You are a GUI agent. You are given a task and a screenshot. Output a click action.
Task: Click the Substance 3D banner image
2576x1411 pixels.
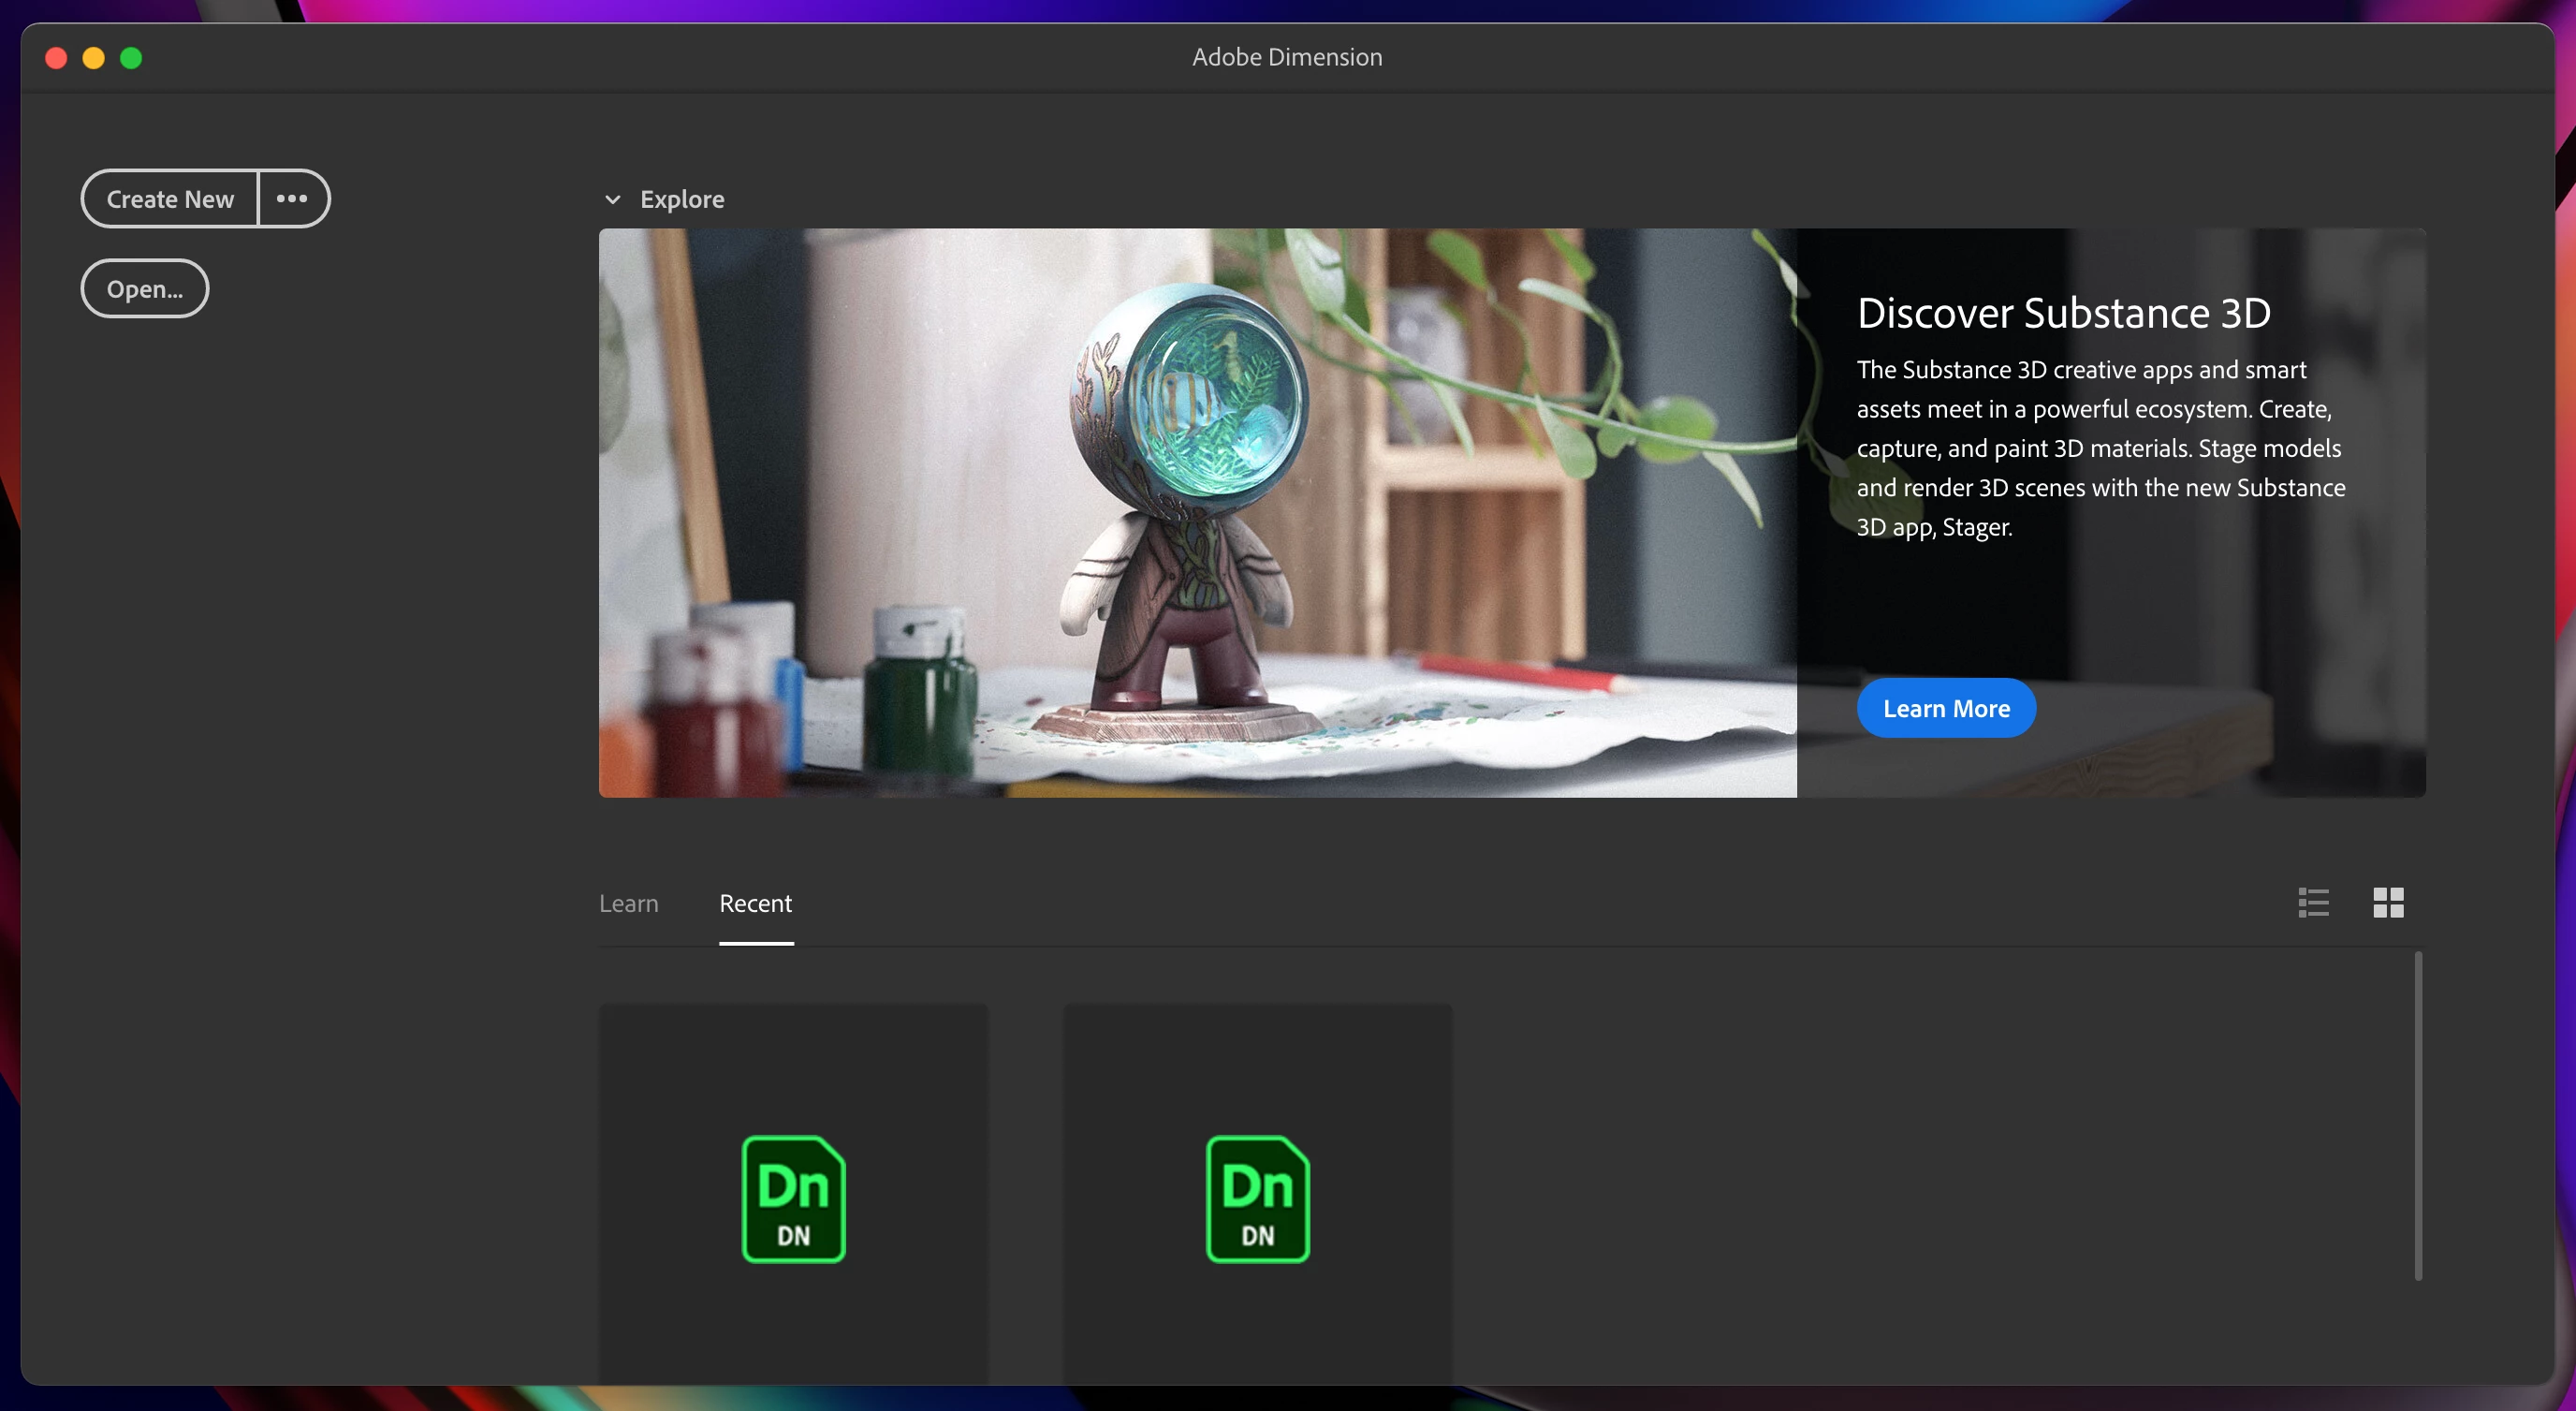(1197, 512)
